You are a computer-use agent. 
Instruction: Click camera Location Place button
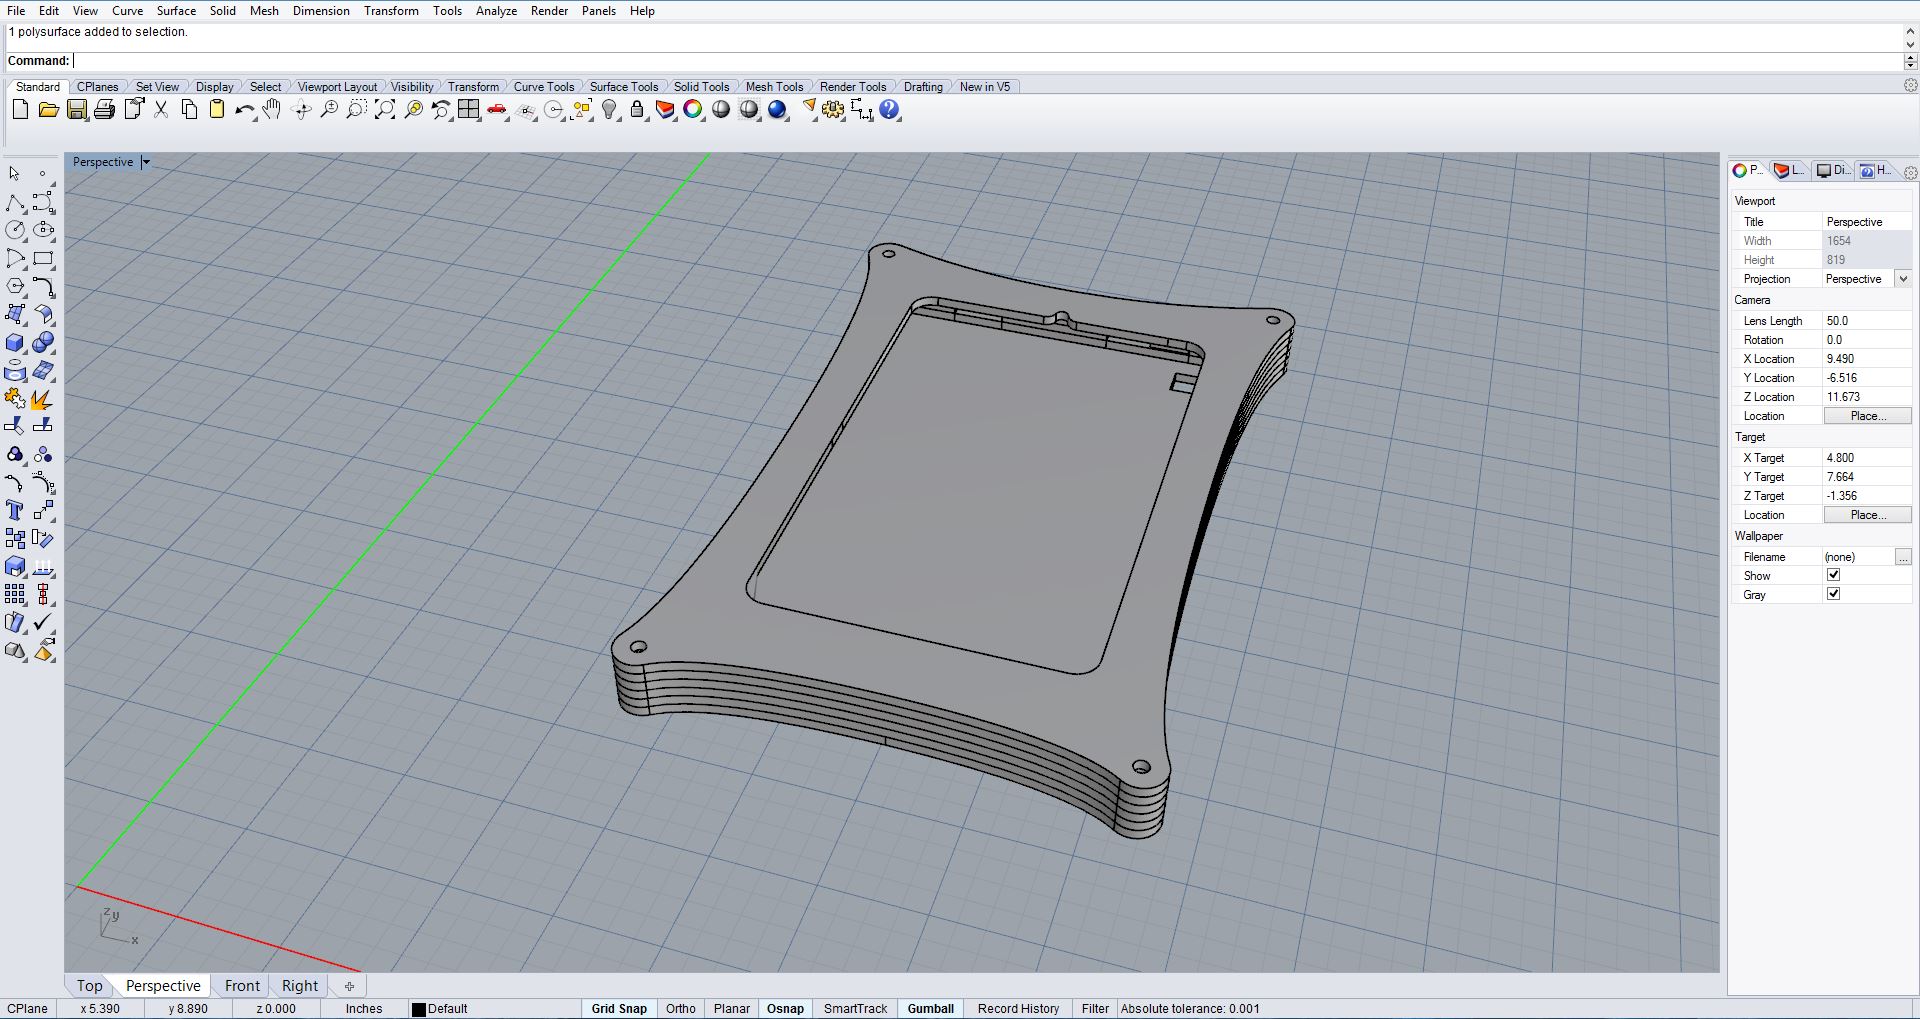[x=1867, y=416]
